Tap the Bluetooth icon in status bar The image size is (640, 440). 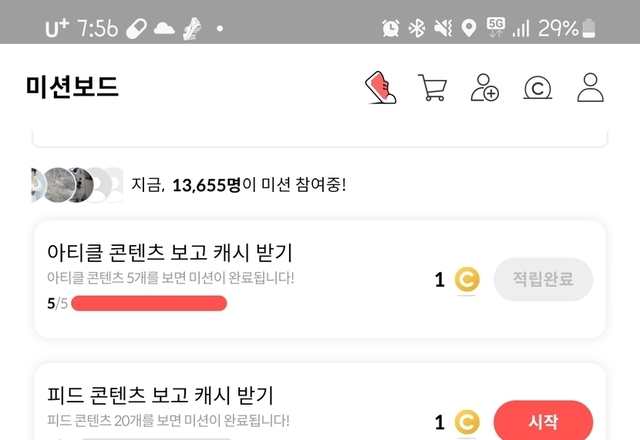pyautogui.click(x=417, y=28)
